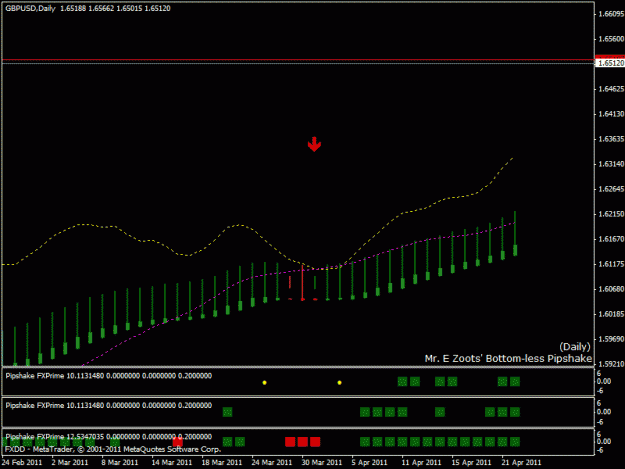Click the (Daily) timeframe label
Screen dimensions: 625x469
(575, 347)
